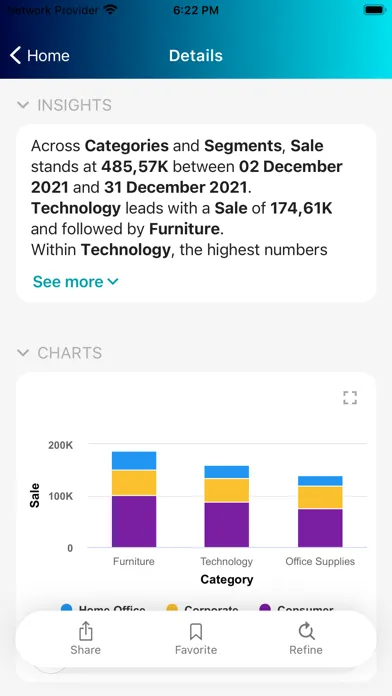The height and width of the screenshot is (696, 392).
Task: Go back to Home
Action: point(40,56)
